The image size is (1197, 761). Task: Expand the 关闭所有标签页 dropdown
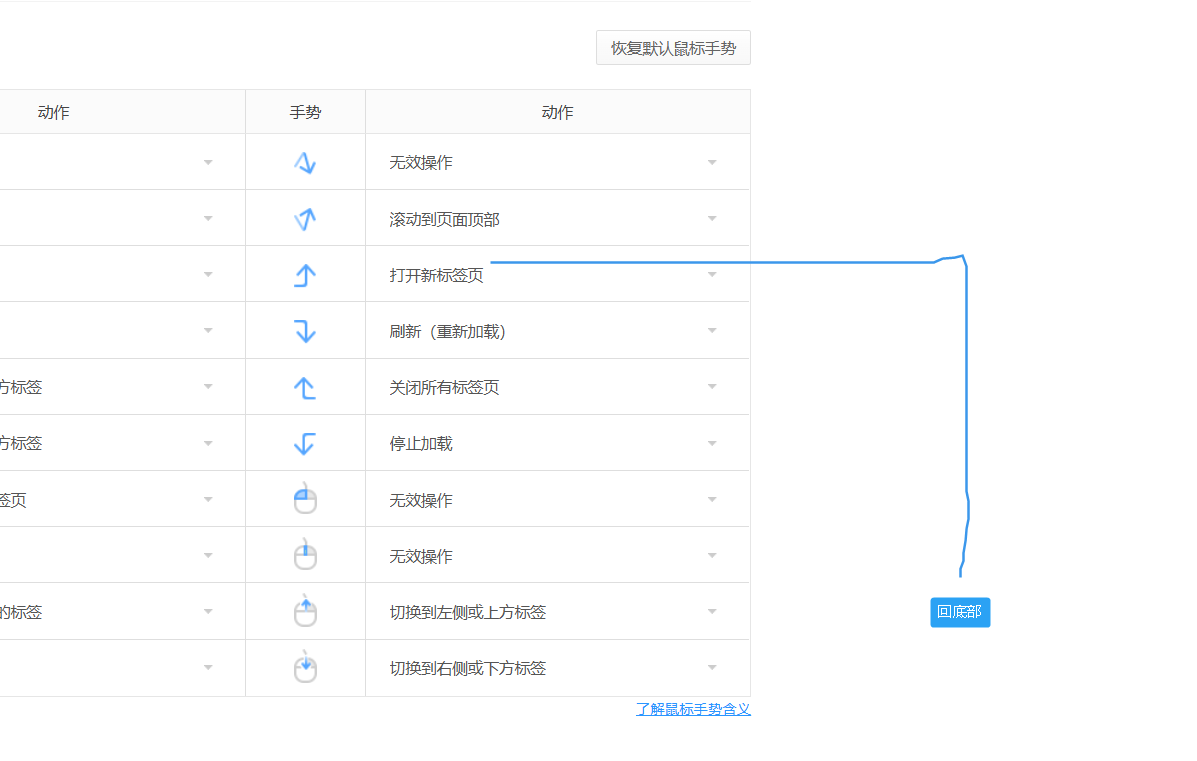557,388
